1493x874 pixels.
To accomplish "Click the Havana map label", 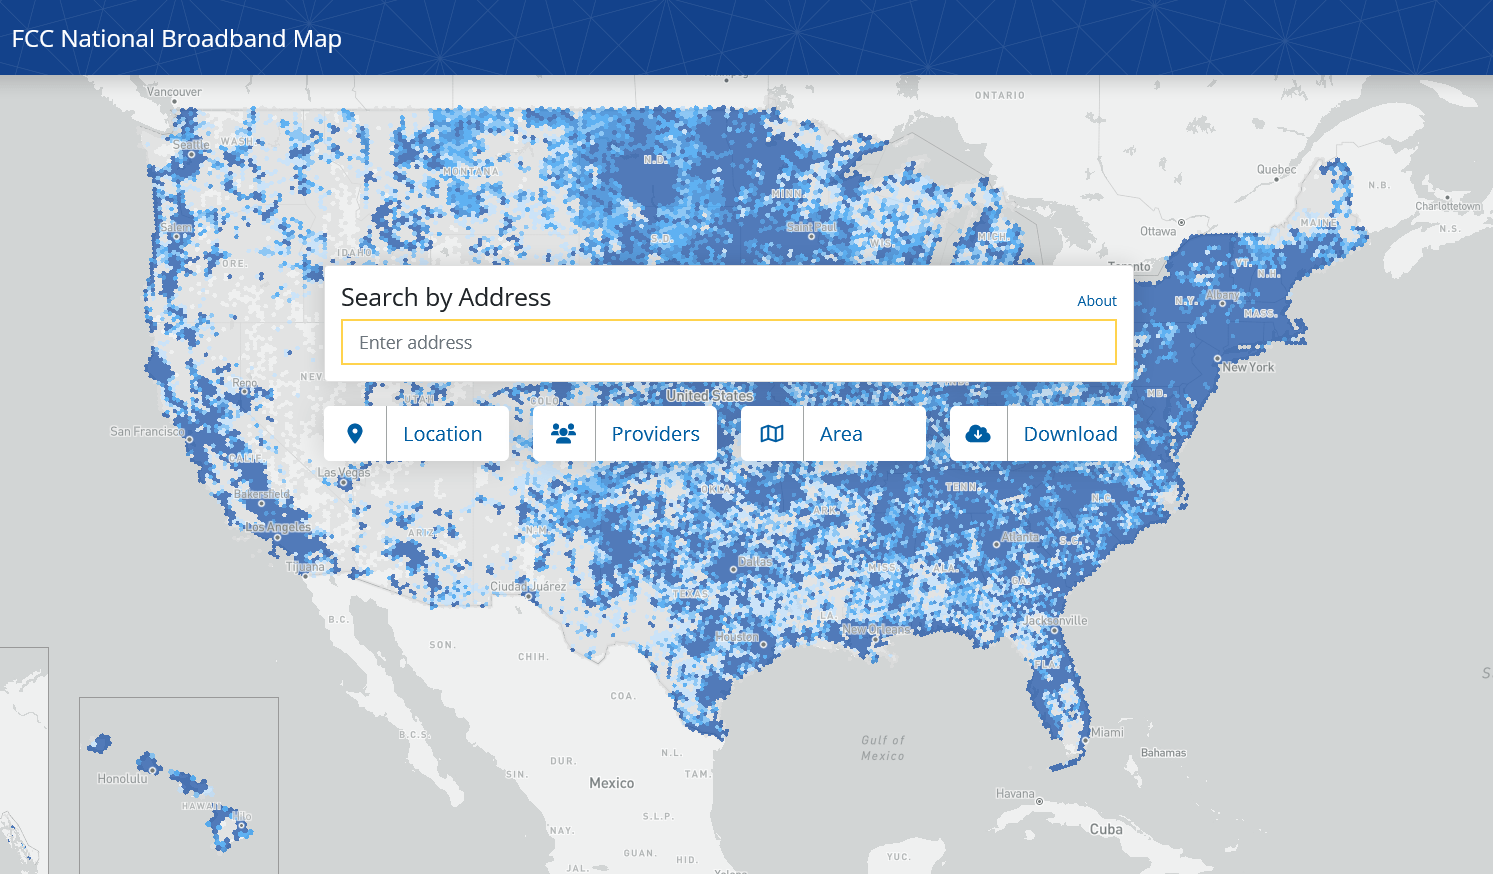I will 1015,794.
